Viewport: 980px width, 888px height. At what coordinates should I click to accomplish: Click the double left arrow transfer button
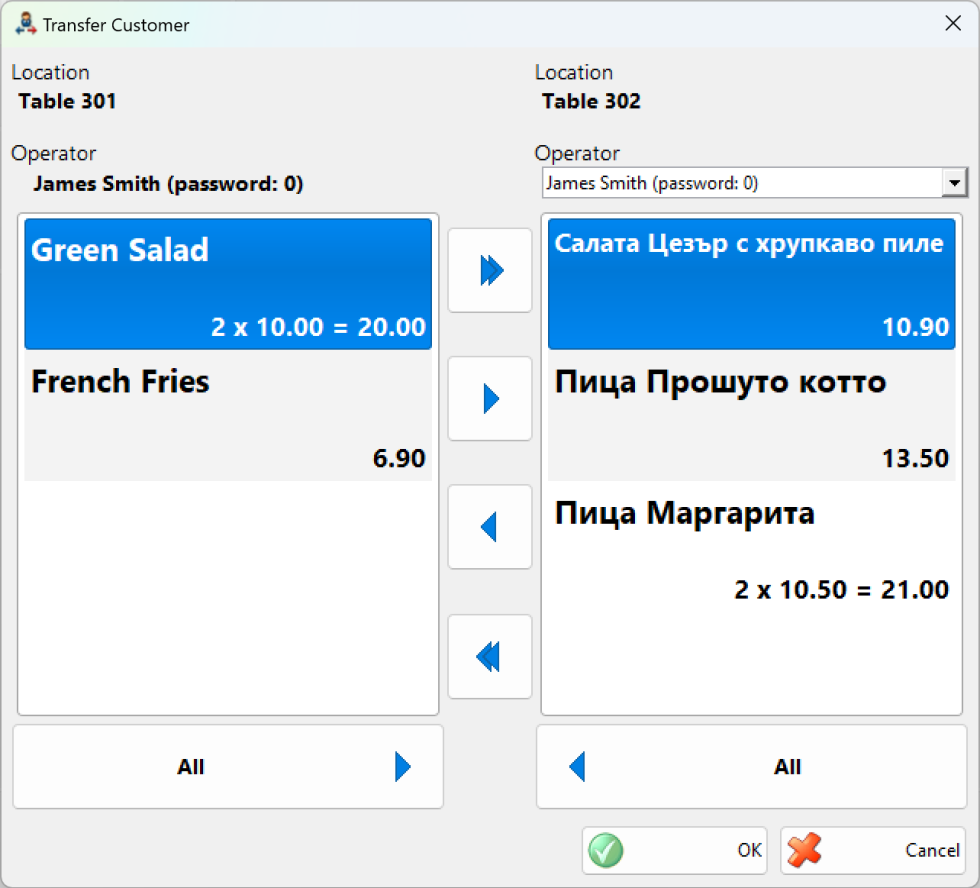[x=490, y=656]
